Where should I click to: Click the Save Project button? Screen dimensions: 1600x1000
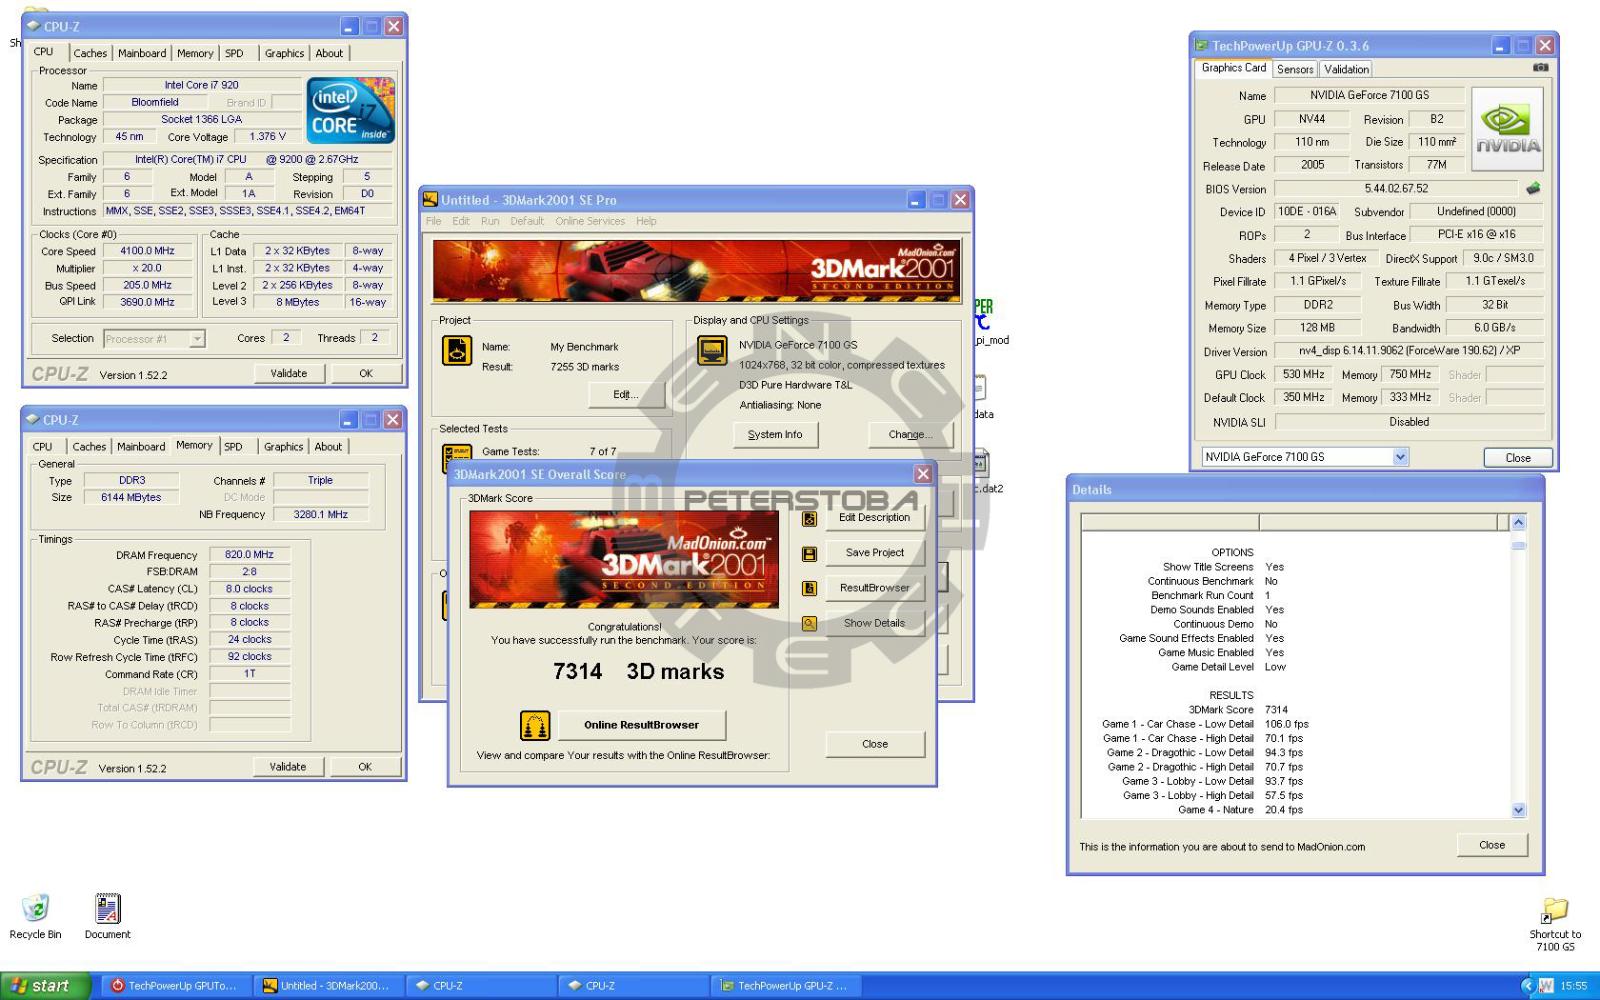(874, 553)
